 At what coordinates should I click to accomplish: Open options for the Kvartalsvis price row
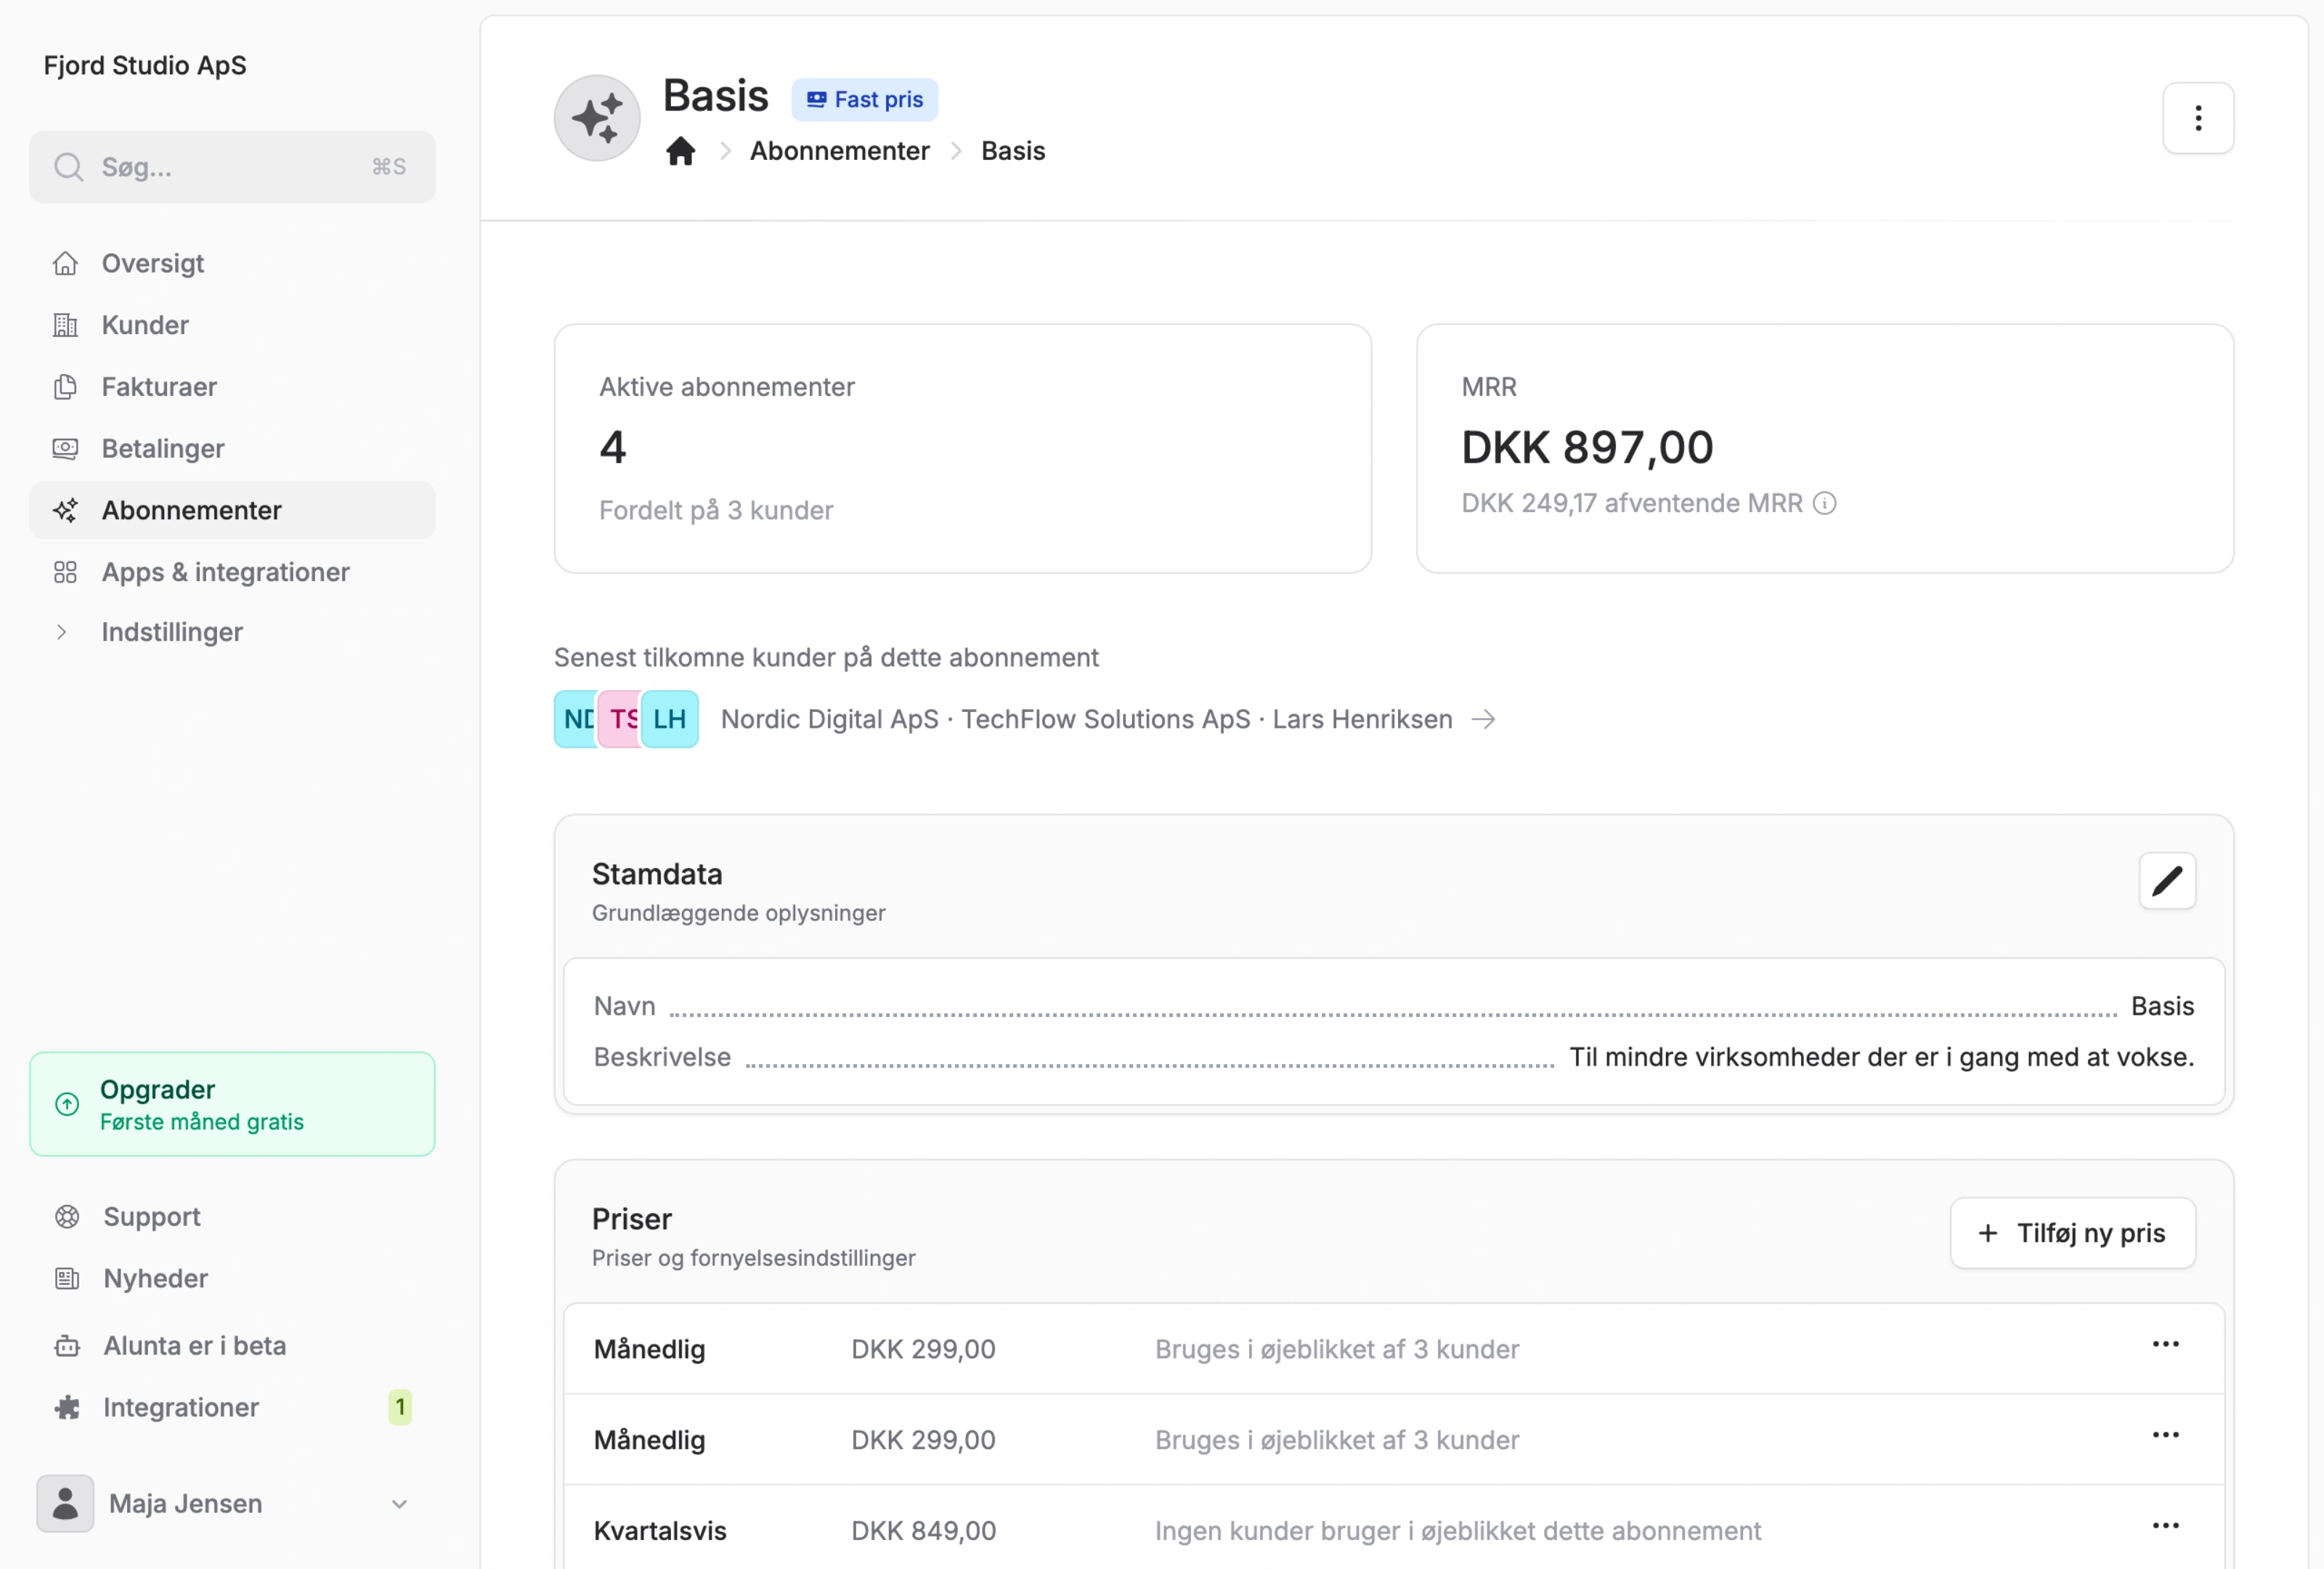(x=2165, y=1525)
